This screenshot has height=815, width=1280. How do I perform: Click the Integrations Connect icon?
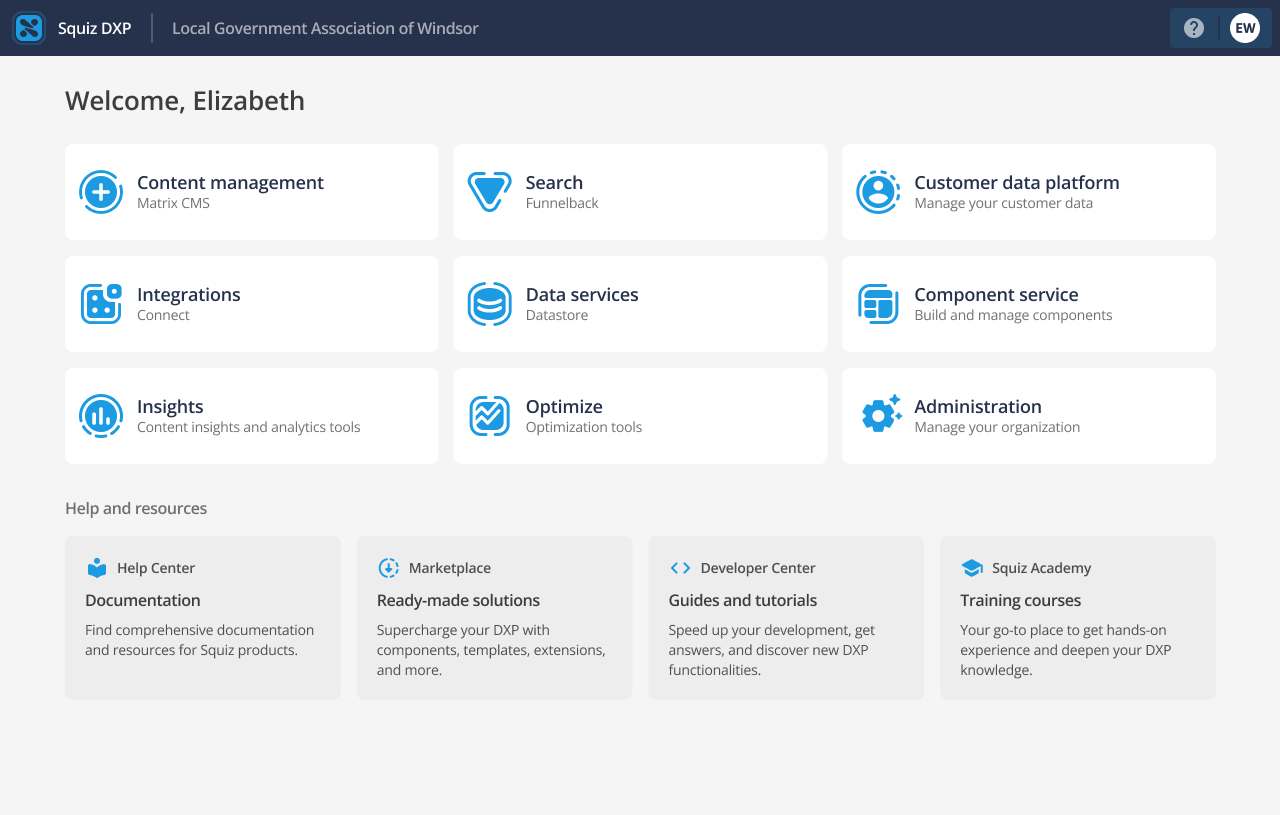101,304
